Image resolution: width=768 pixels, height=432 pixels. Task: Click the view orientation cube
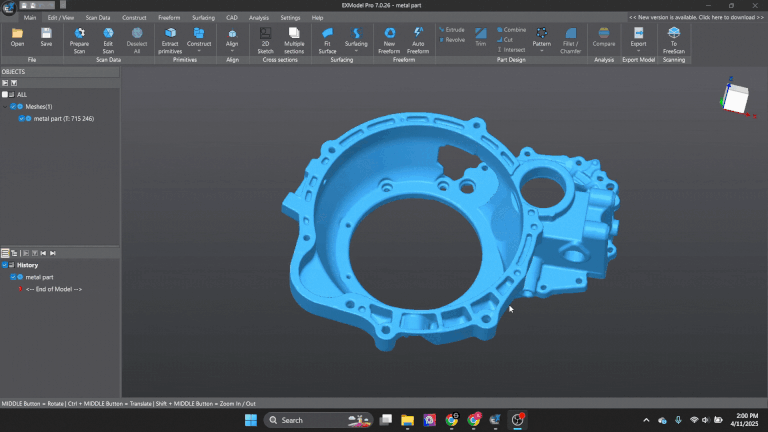(734, 98)
